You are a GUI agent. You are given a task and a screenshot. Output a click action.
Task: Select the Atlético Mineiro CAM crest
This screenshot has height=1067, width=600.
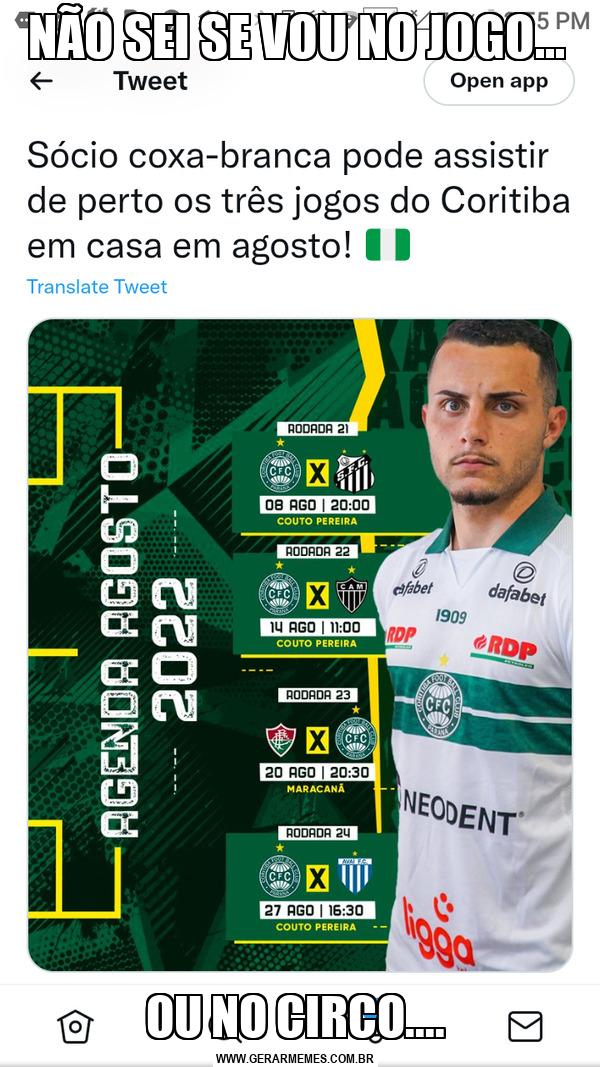(352, 595)
